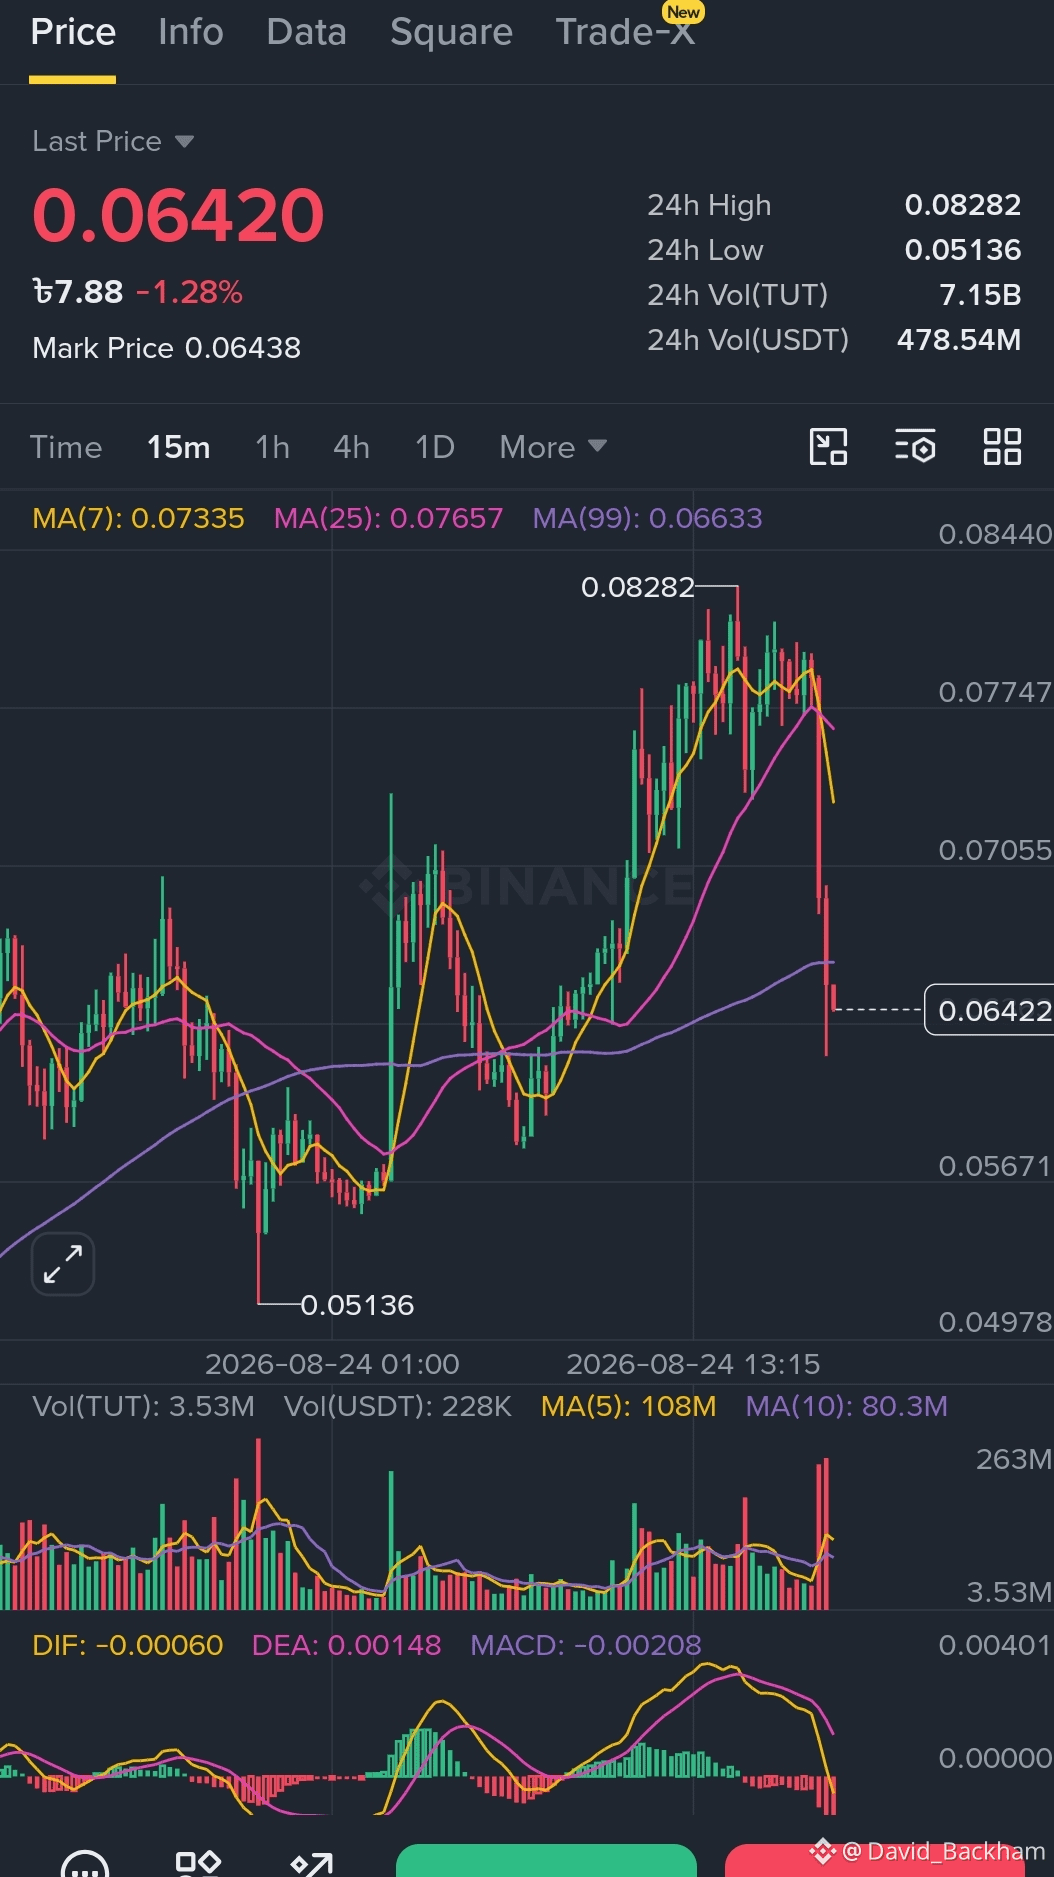
Task: Open the Info tab
Action: tap(190, 32)
